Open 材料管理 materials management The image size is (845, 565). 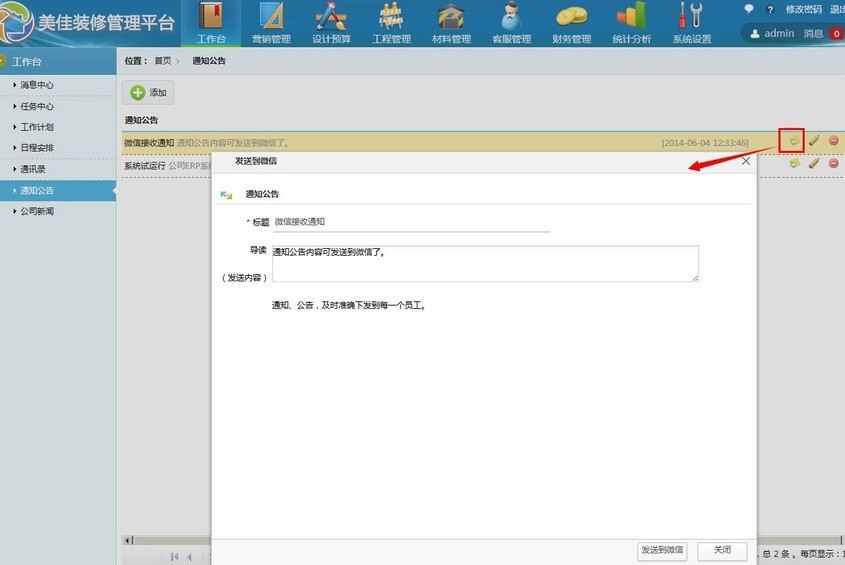451,23
